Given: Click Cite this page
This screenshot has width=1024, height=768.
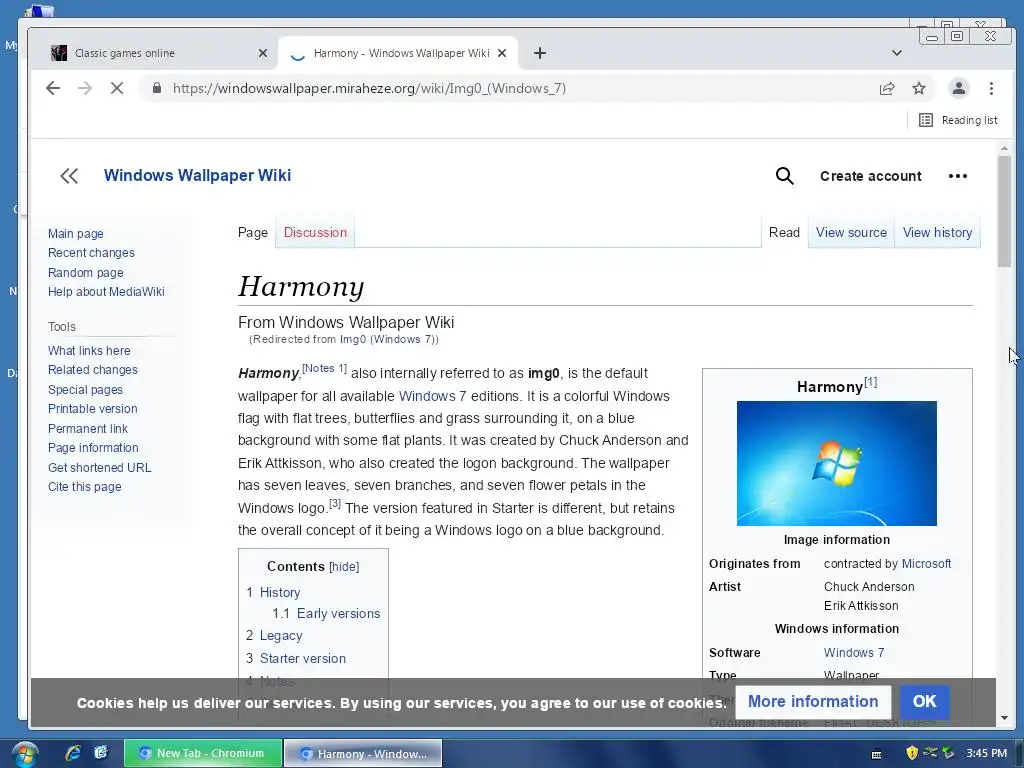Looking at the screenshot, I should 84,487.
